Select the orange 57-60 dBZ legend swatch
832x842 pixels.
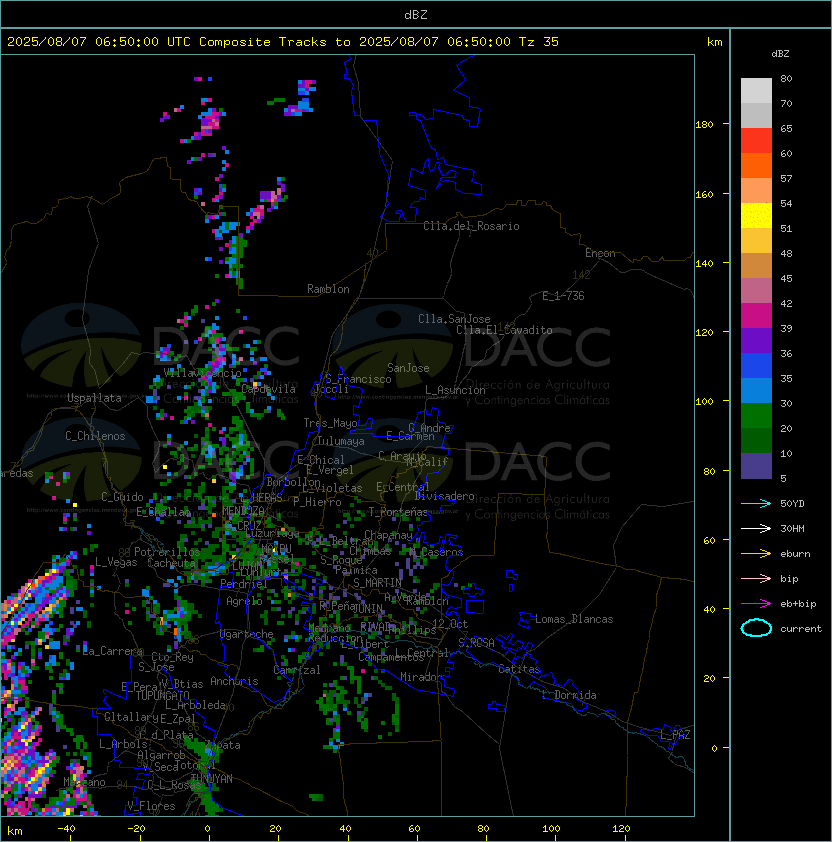point(756,166)
